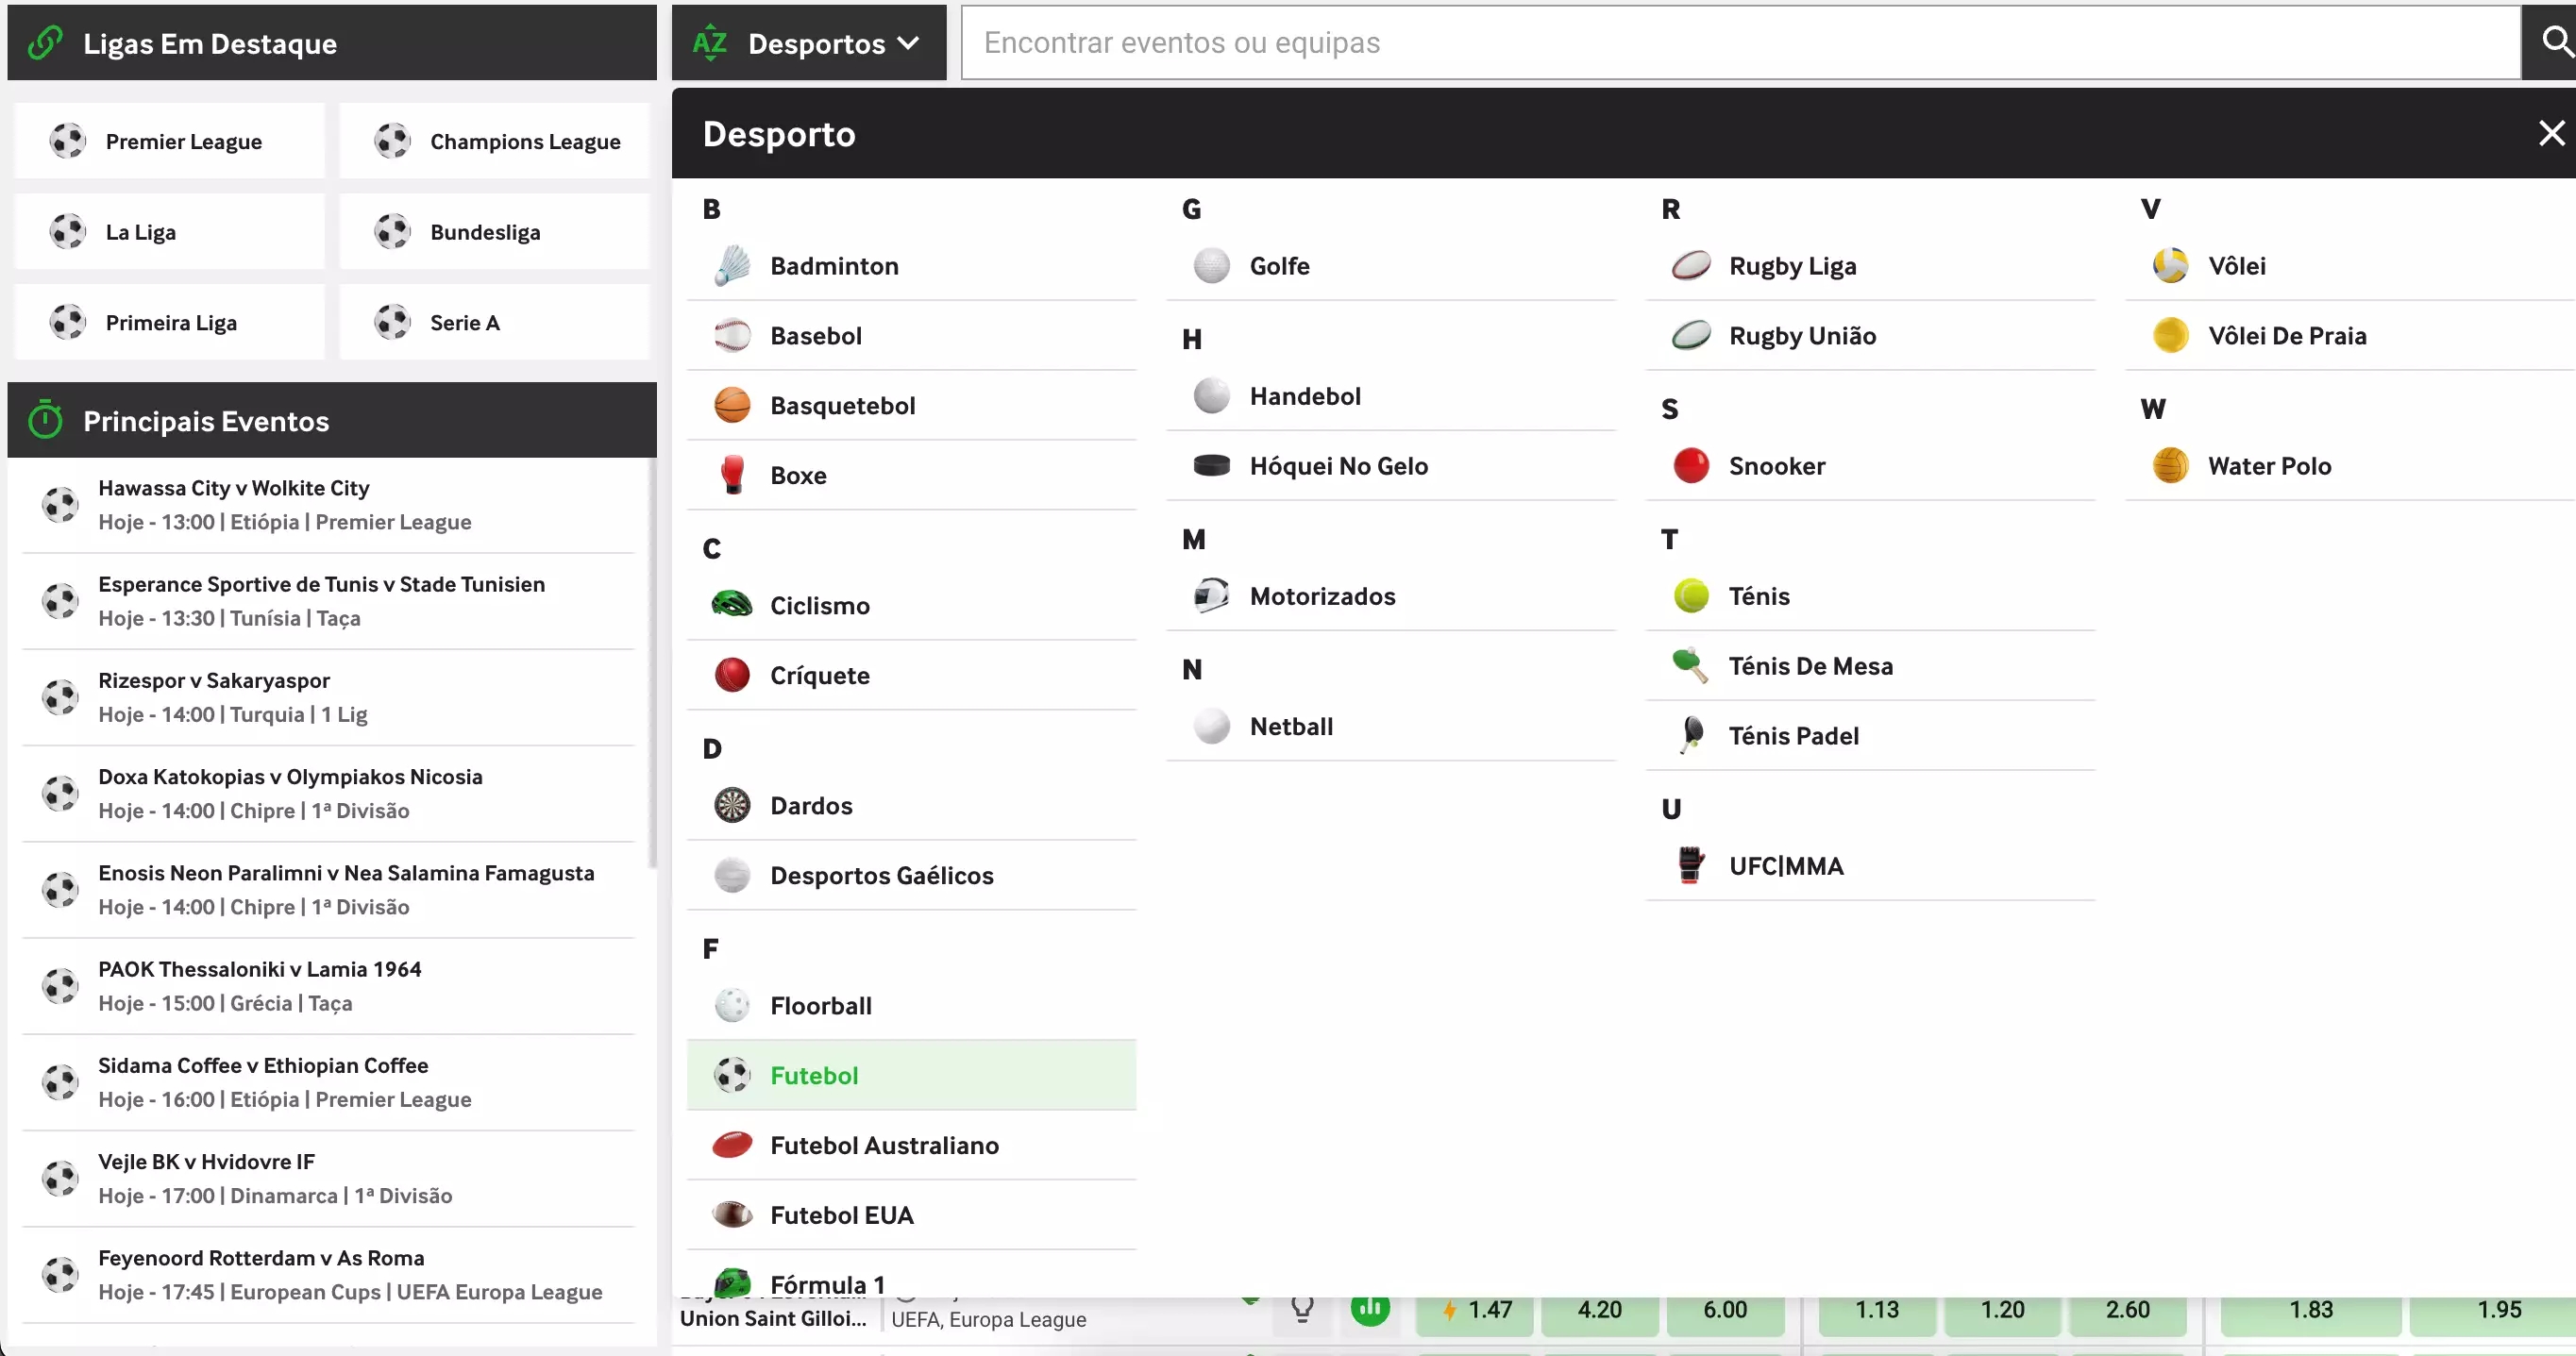This screenshot has height=1356, width=2576.
Task: Click the Boxe glove icon
Action: [732, 475]
